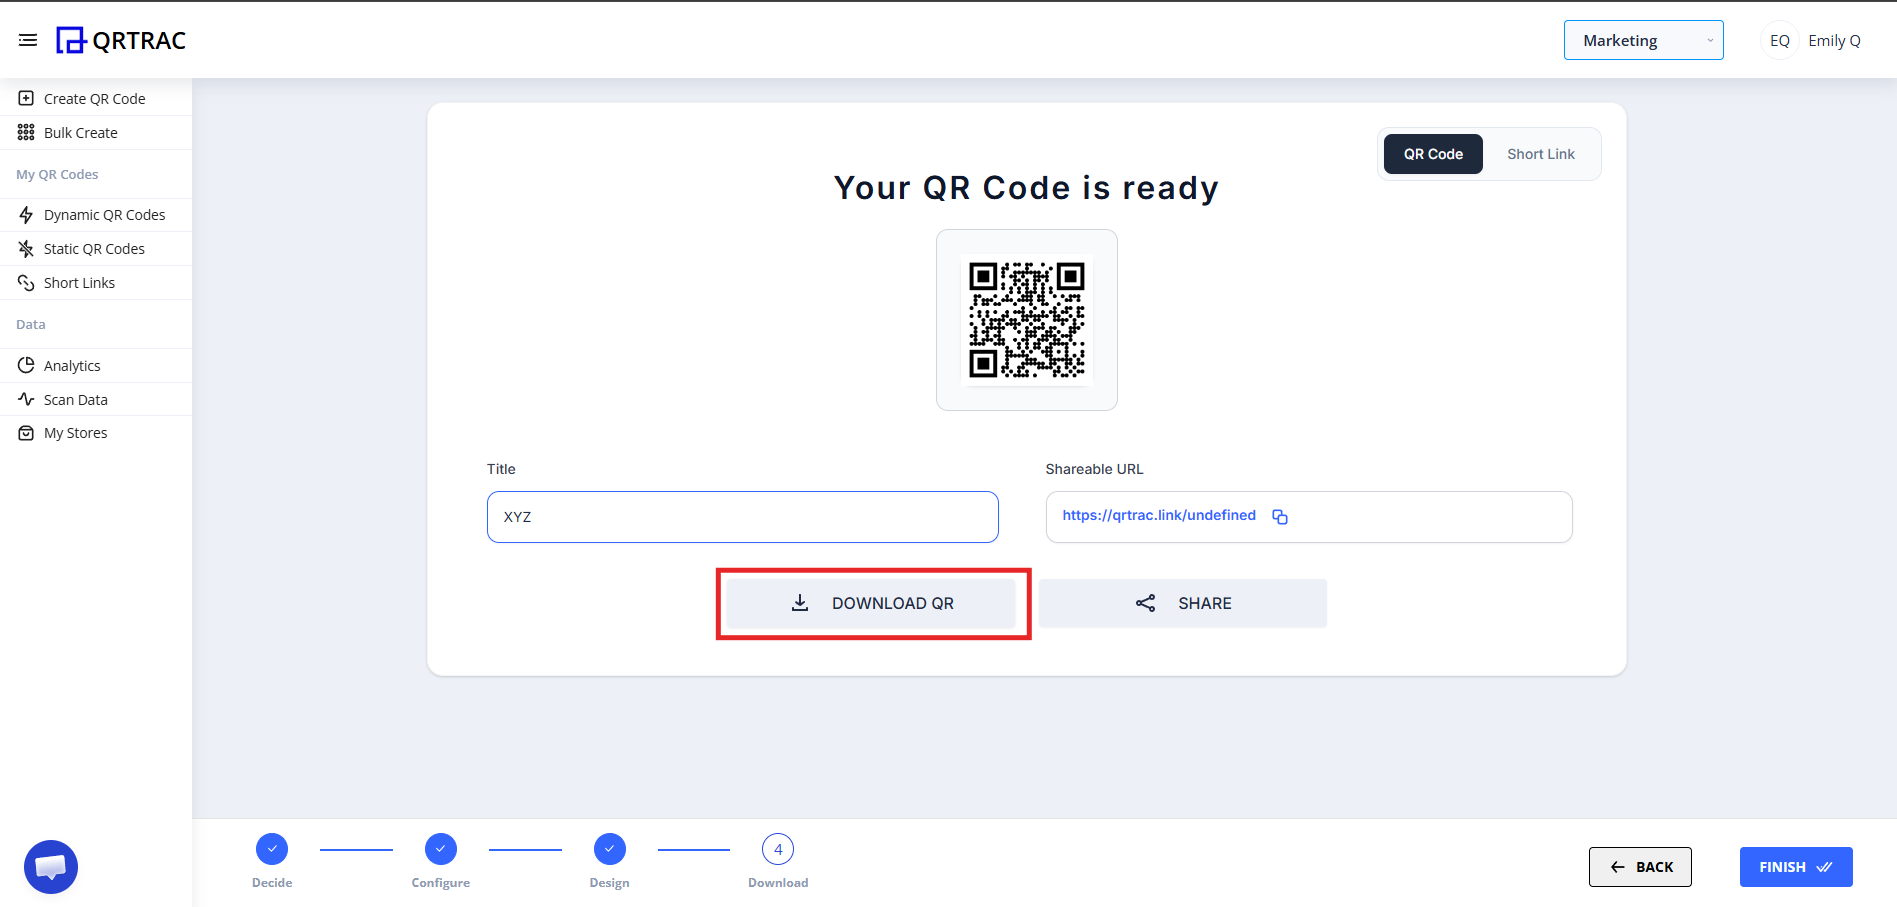This screenshot has width=1897, height=907.
Task: Collapse the Data section in the sidebar
Action: coord(30,324)
